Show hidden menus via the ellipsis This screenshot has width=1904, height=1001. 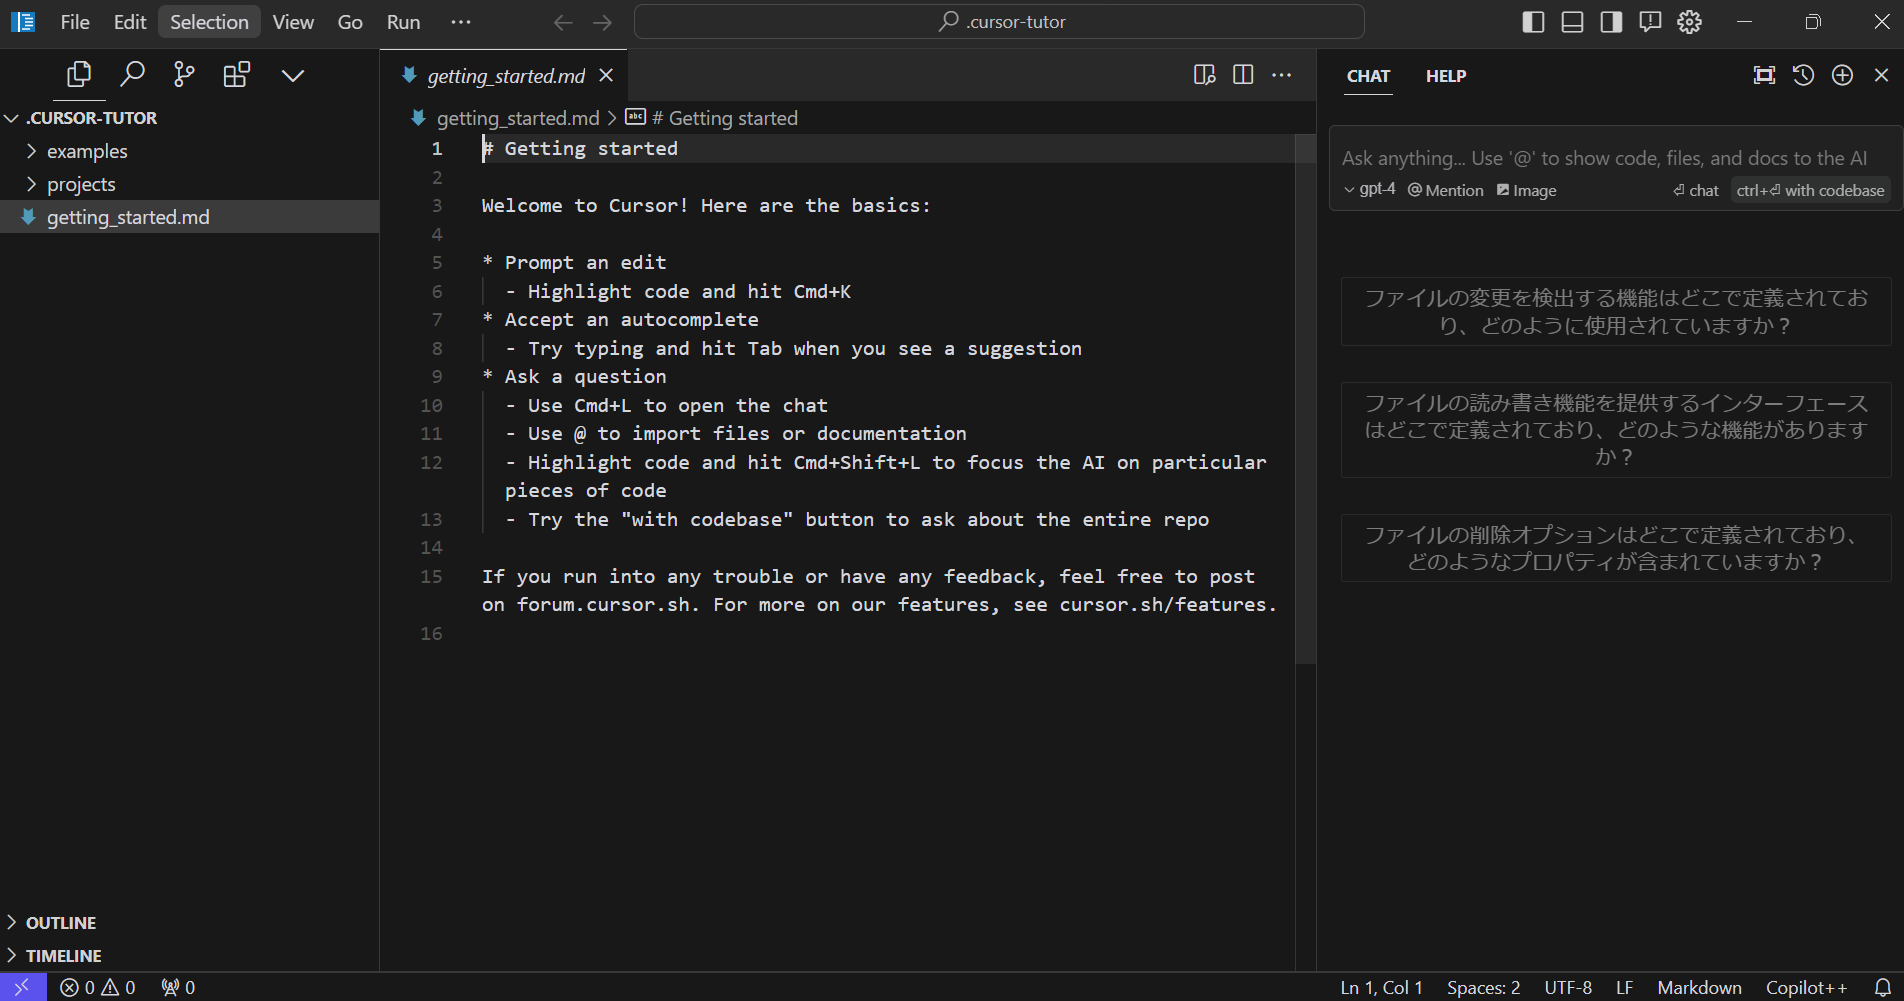tap(460, 22)
